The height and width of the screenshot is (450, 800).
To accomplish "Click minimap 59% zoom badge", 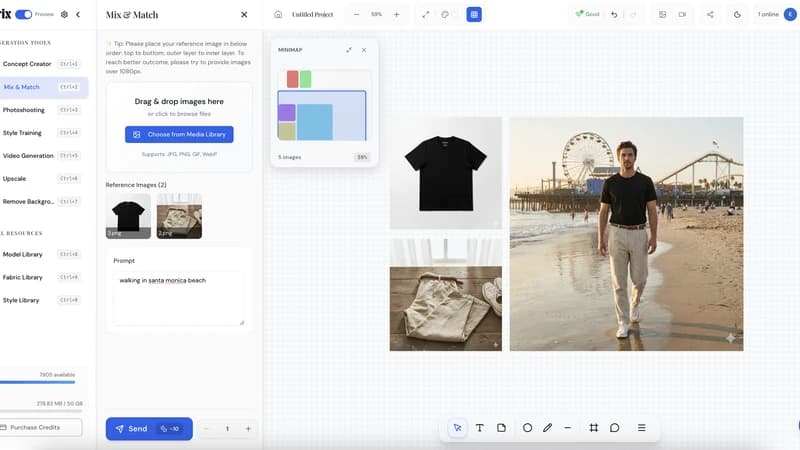I will 362,157.
